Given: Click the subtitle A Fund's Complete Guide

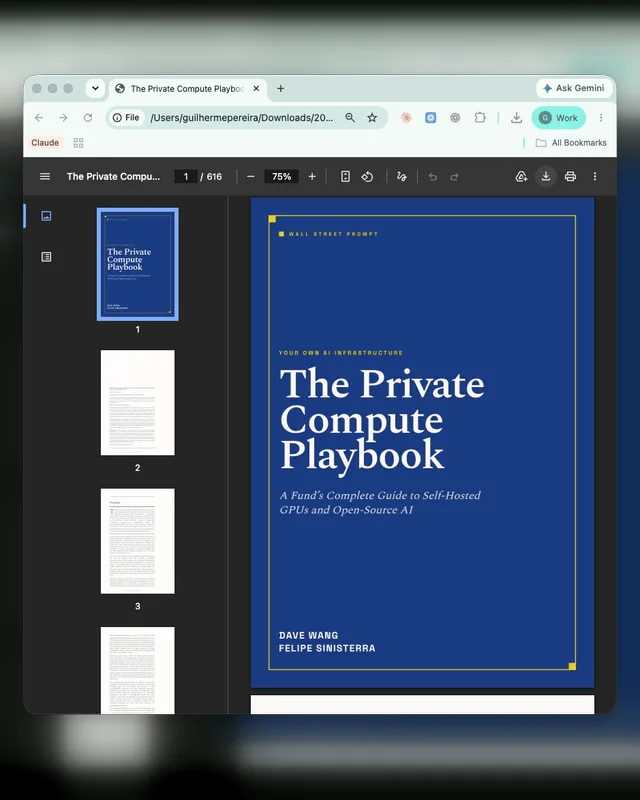Looking at the screenshot, I should point(380,503).
